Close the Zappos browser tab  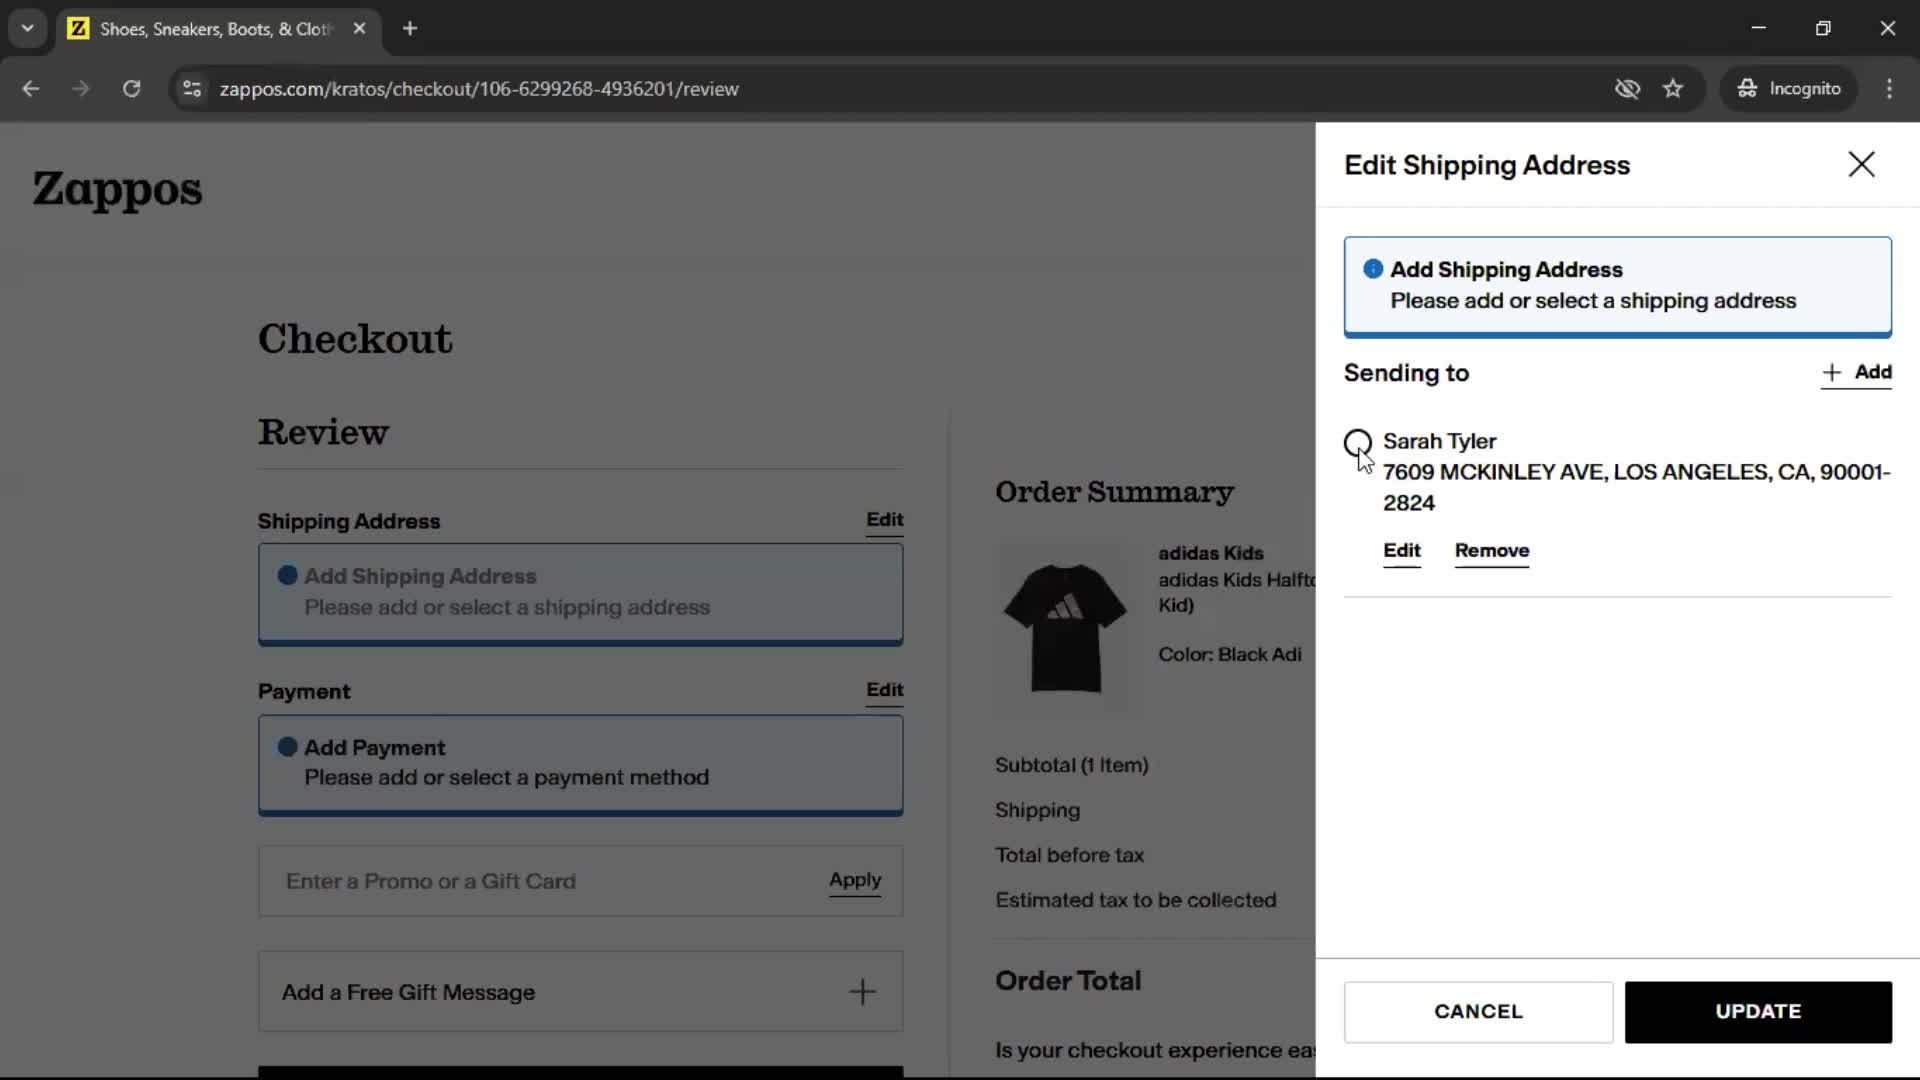[359, 28]
